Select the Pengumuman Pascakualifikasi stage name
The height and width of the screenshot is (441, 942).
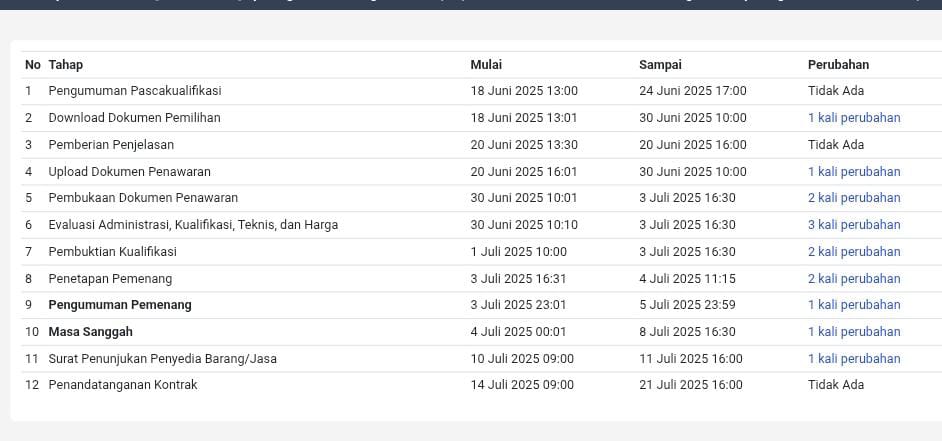click(135, 91)
